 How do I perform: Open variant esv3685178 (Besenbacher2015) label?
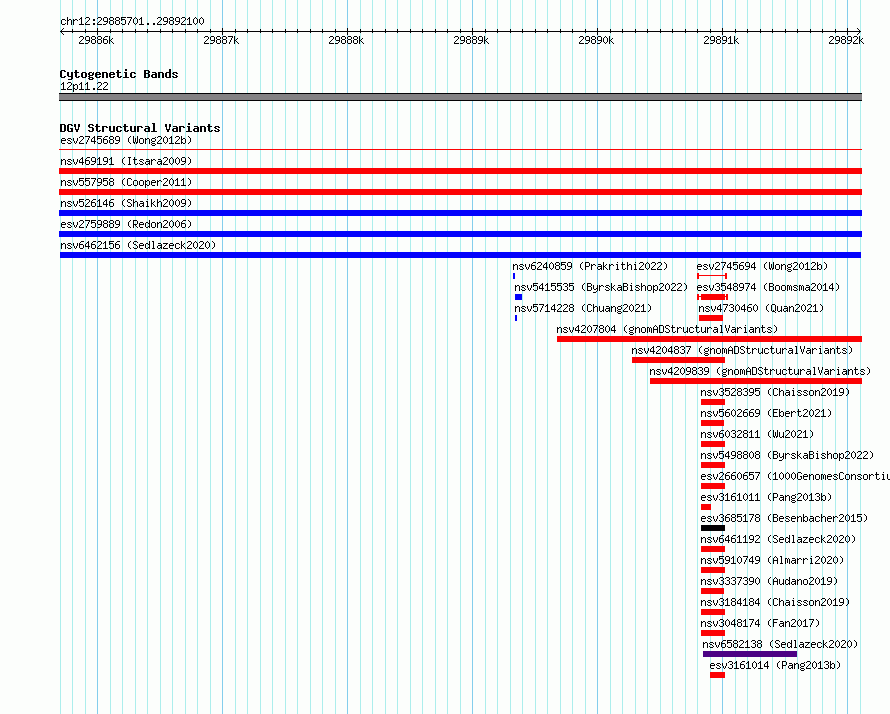[x=784, y=518]
